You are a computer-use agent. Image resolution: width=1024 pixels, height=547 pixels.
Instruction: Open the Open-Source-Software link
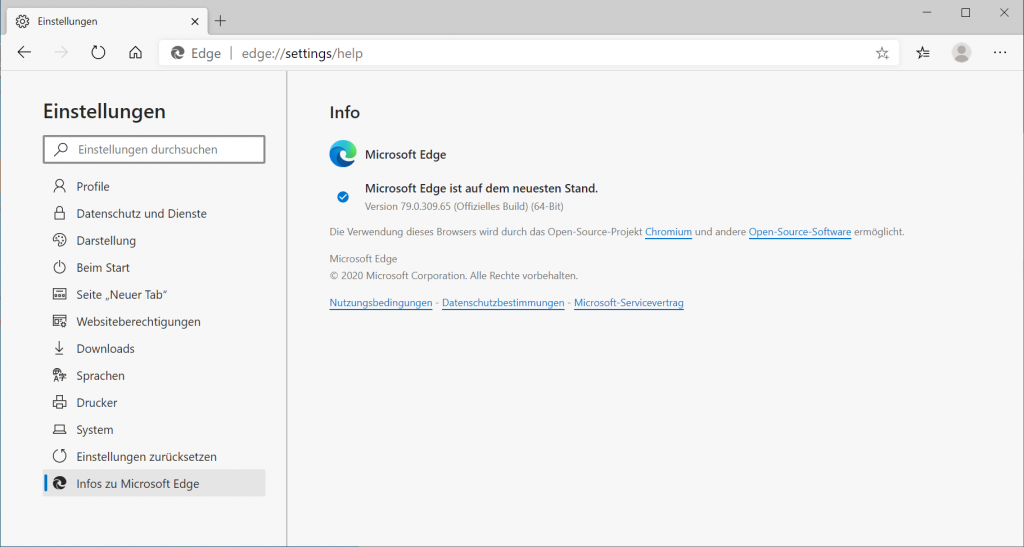(x=800, y=232)
